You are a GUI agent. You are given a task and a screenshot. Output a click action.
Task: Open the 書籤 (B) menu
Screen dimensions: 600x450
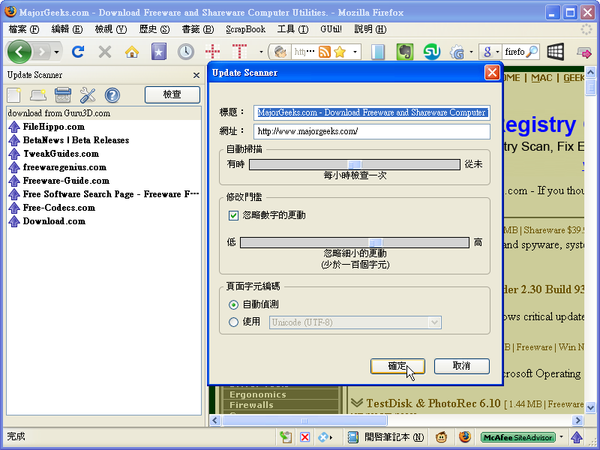click(x=198, y=29)
